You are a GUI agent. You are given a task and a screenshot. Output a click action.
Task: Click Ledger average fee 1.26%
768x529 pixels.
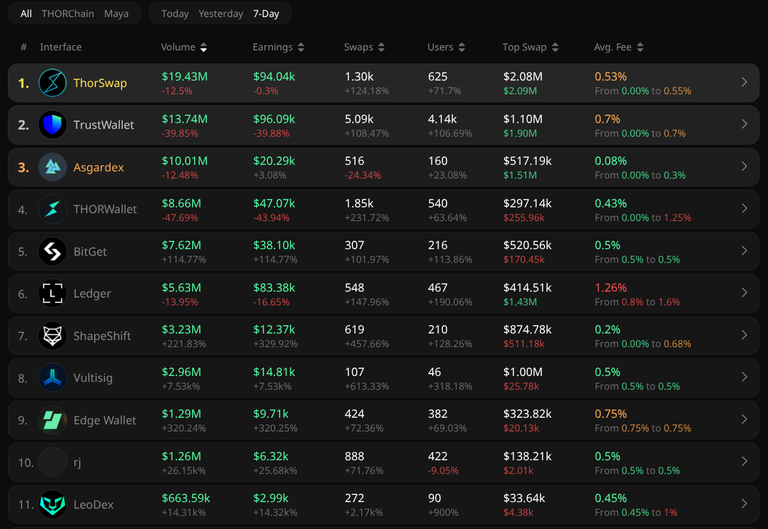click(x=611, y=288)
